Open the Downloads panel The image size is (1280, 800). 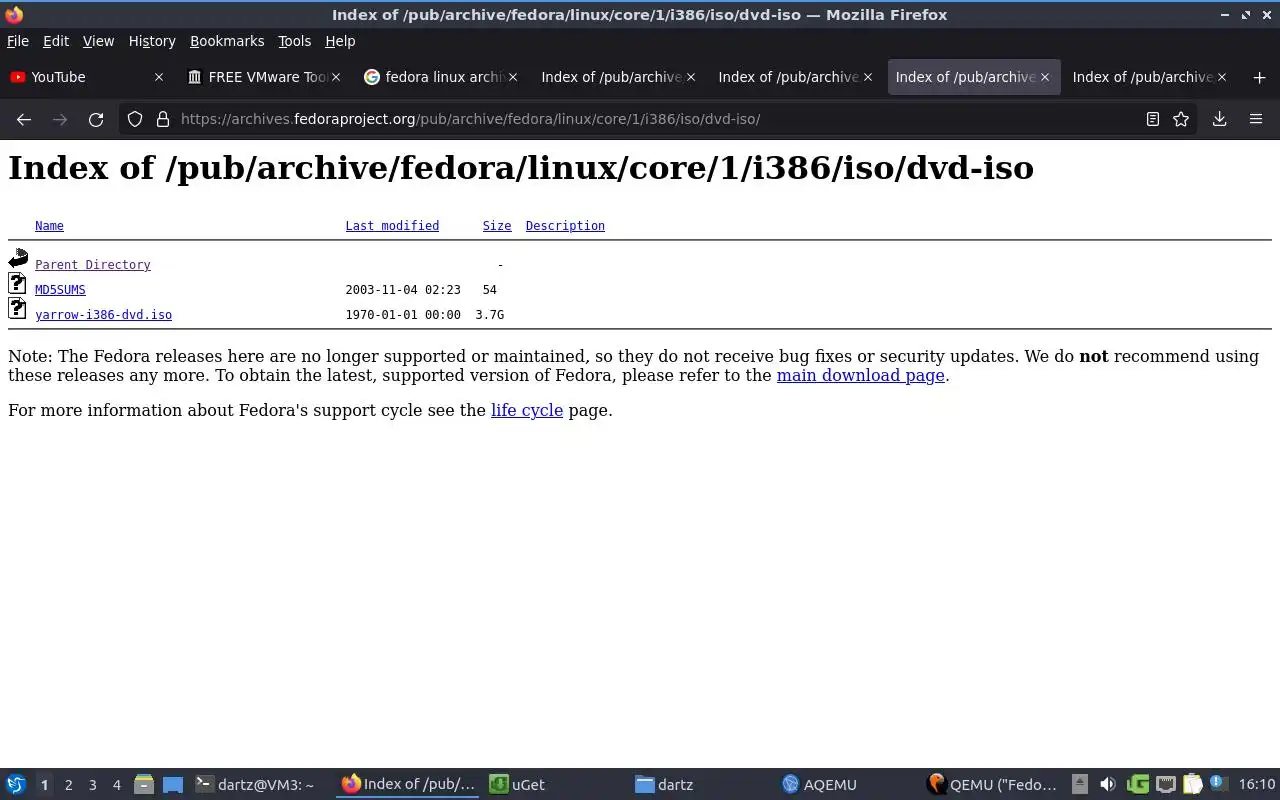[1219, 119]
